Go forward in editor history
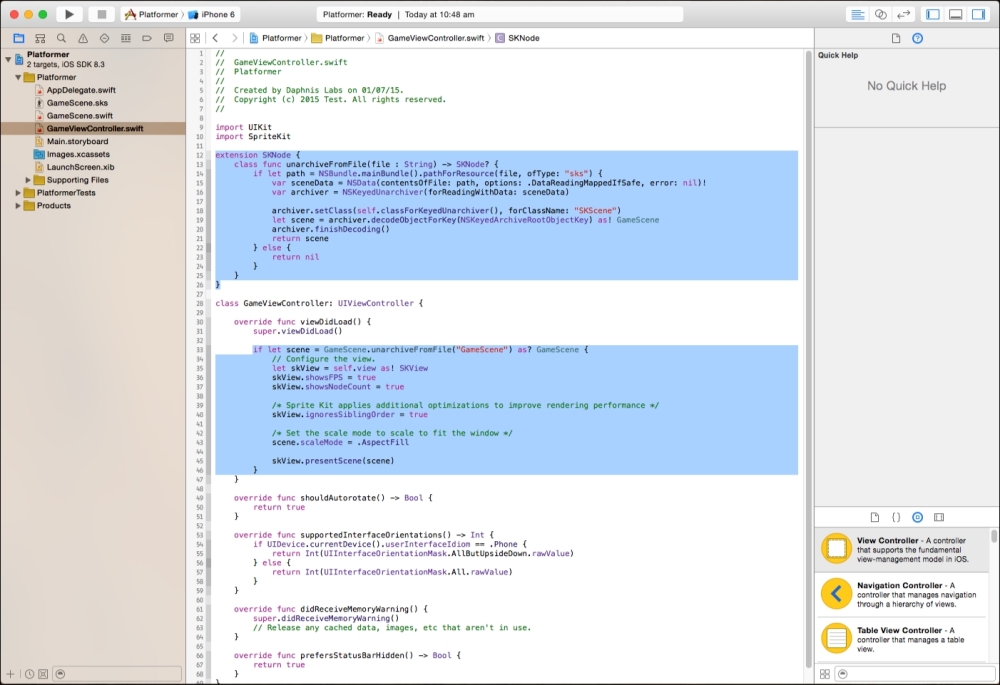 pos(234,38)
